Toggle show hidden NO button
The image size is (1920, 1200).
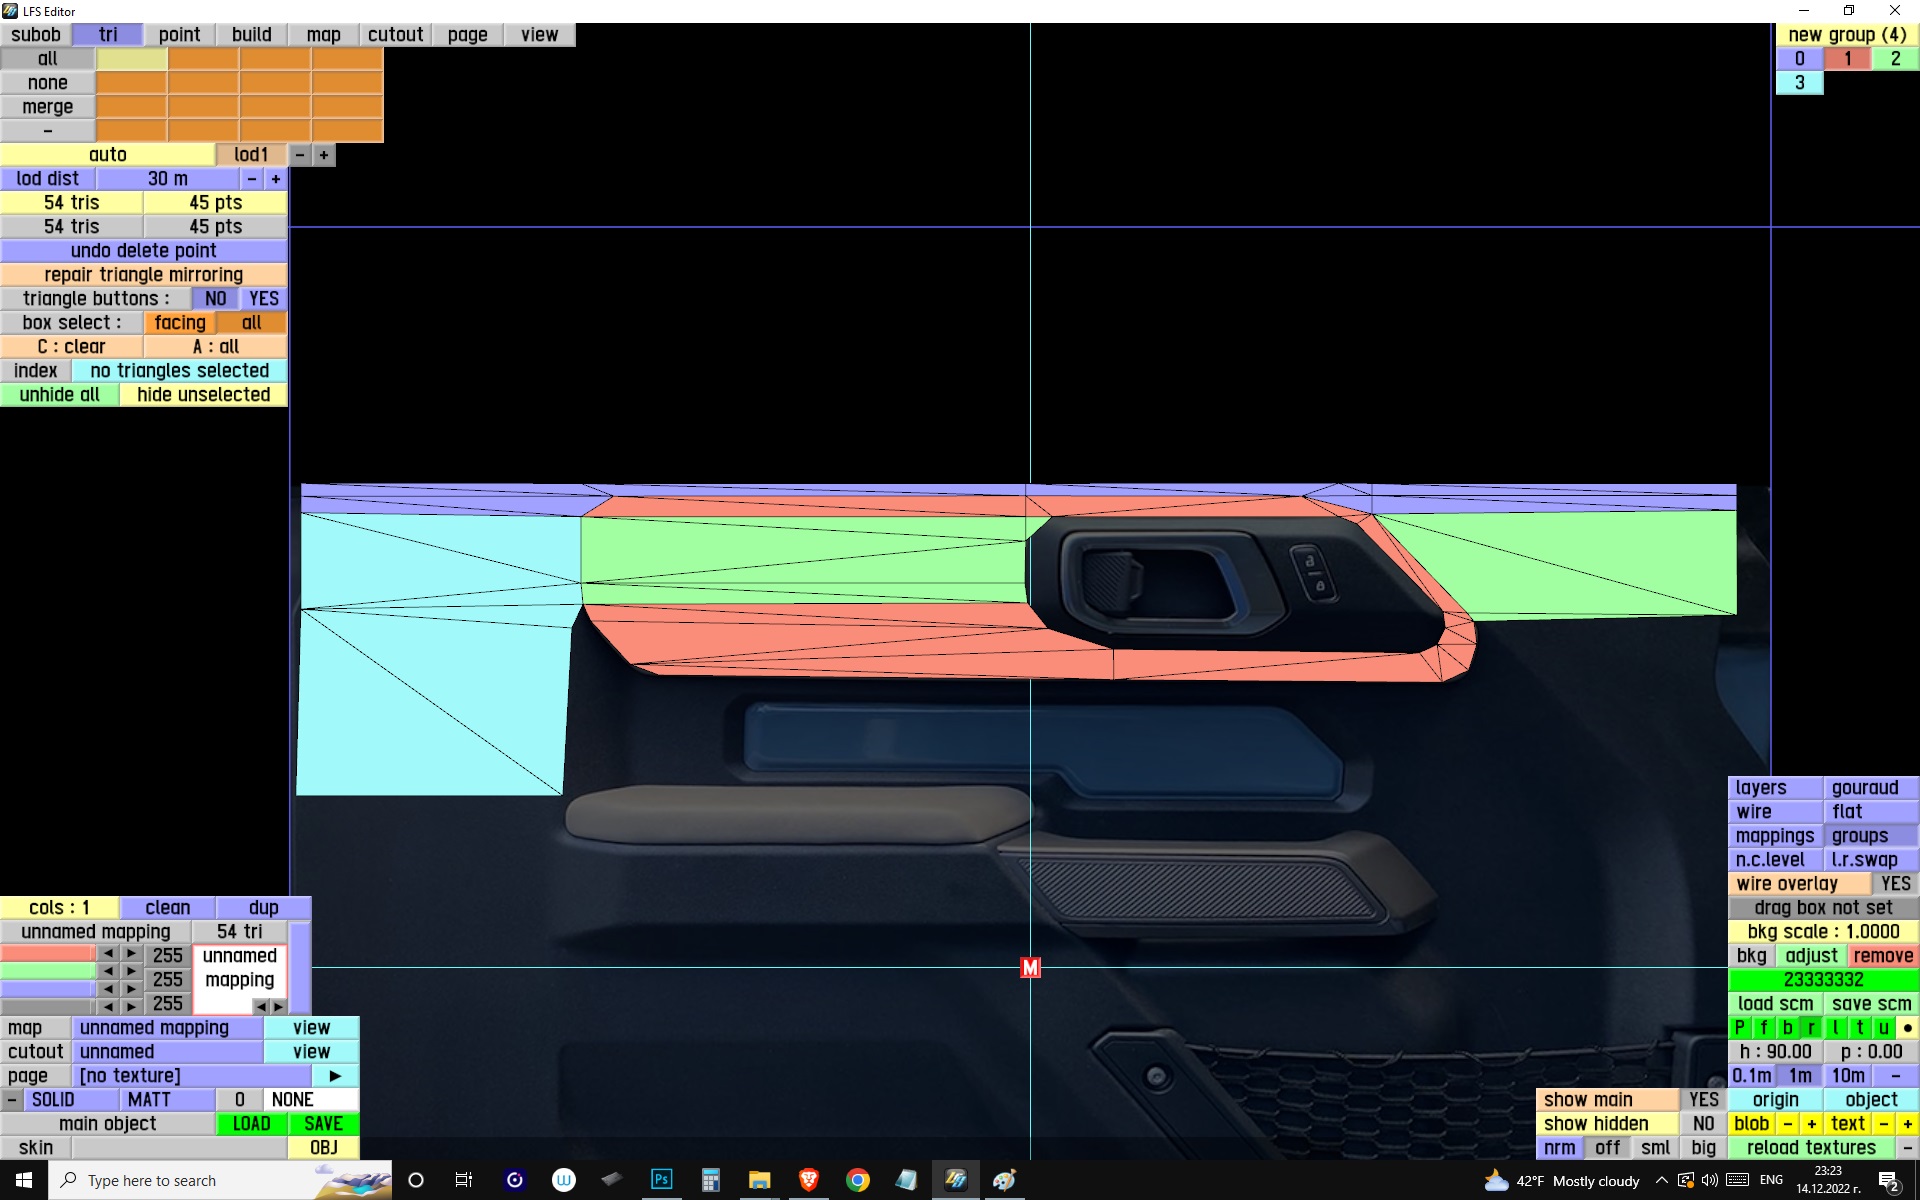point(1703,1124)
